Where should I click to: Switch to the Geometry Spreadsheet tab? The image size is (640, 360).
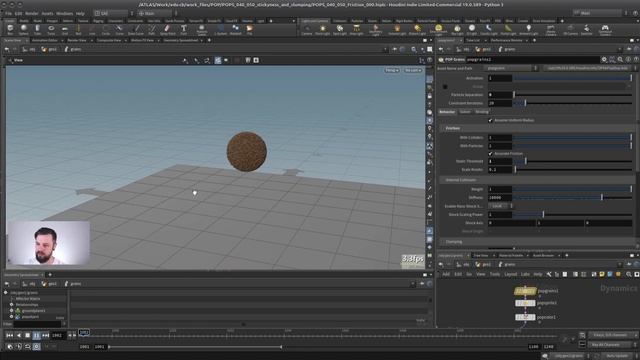[180, 40]
